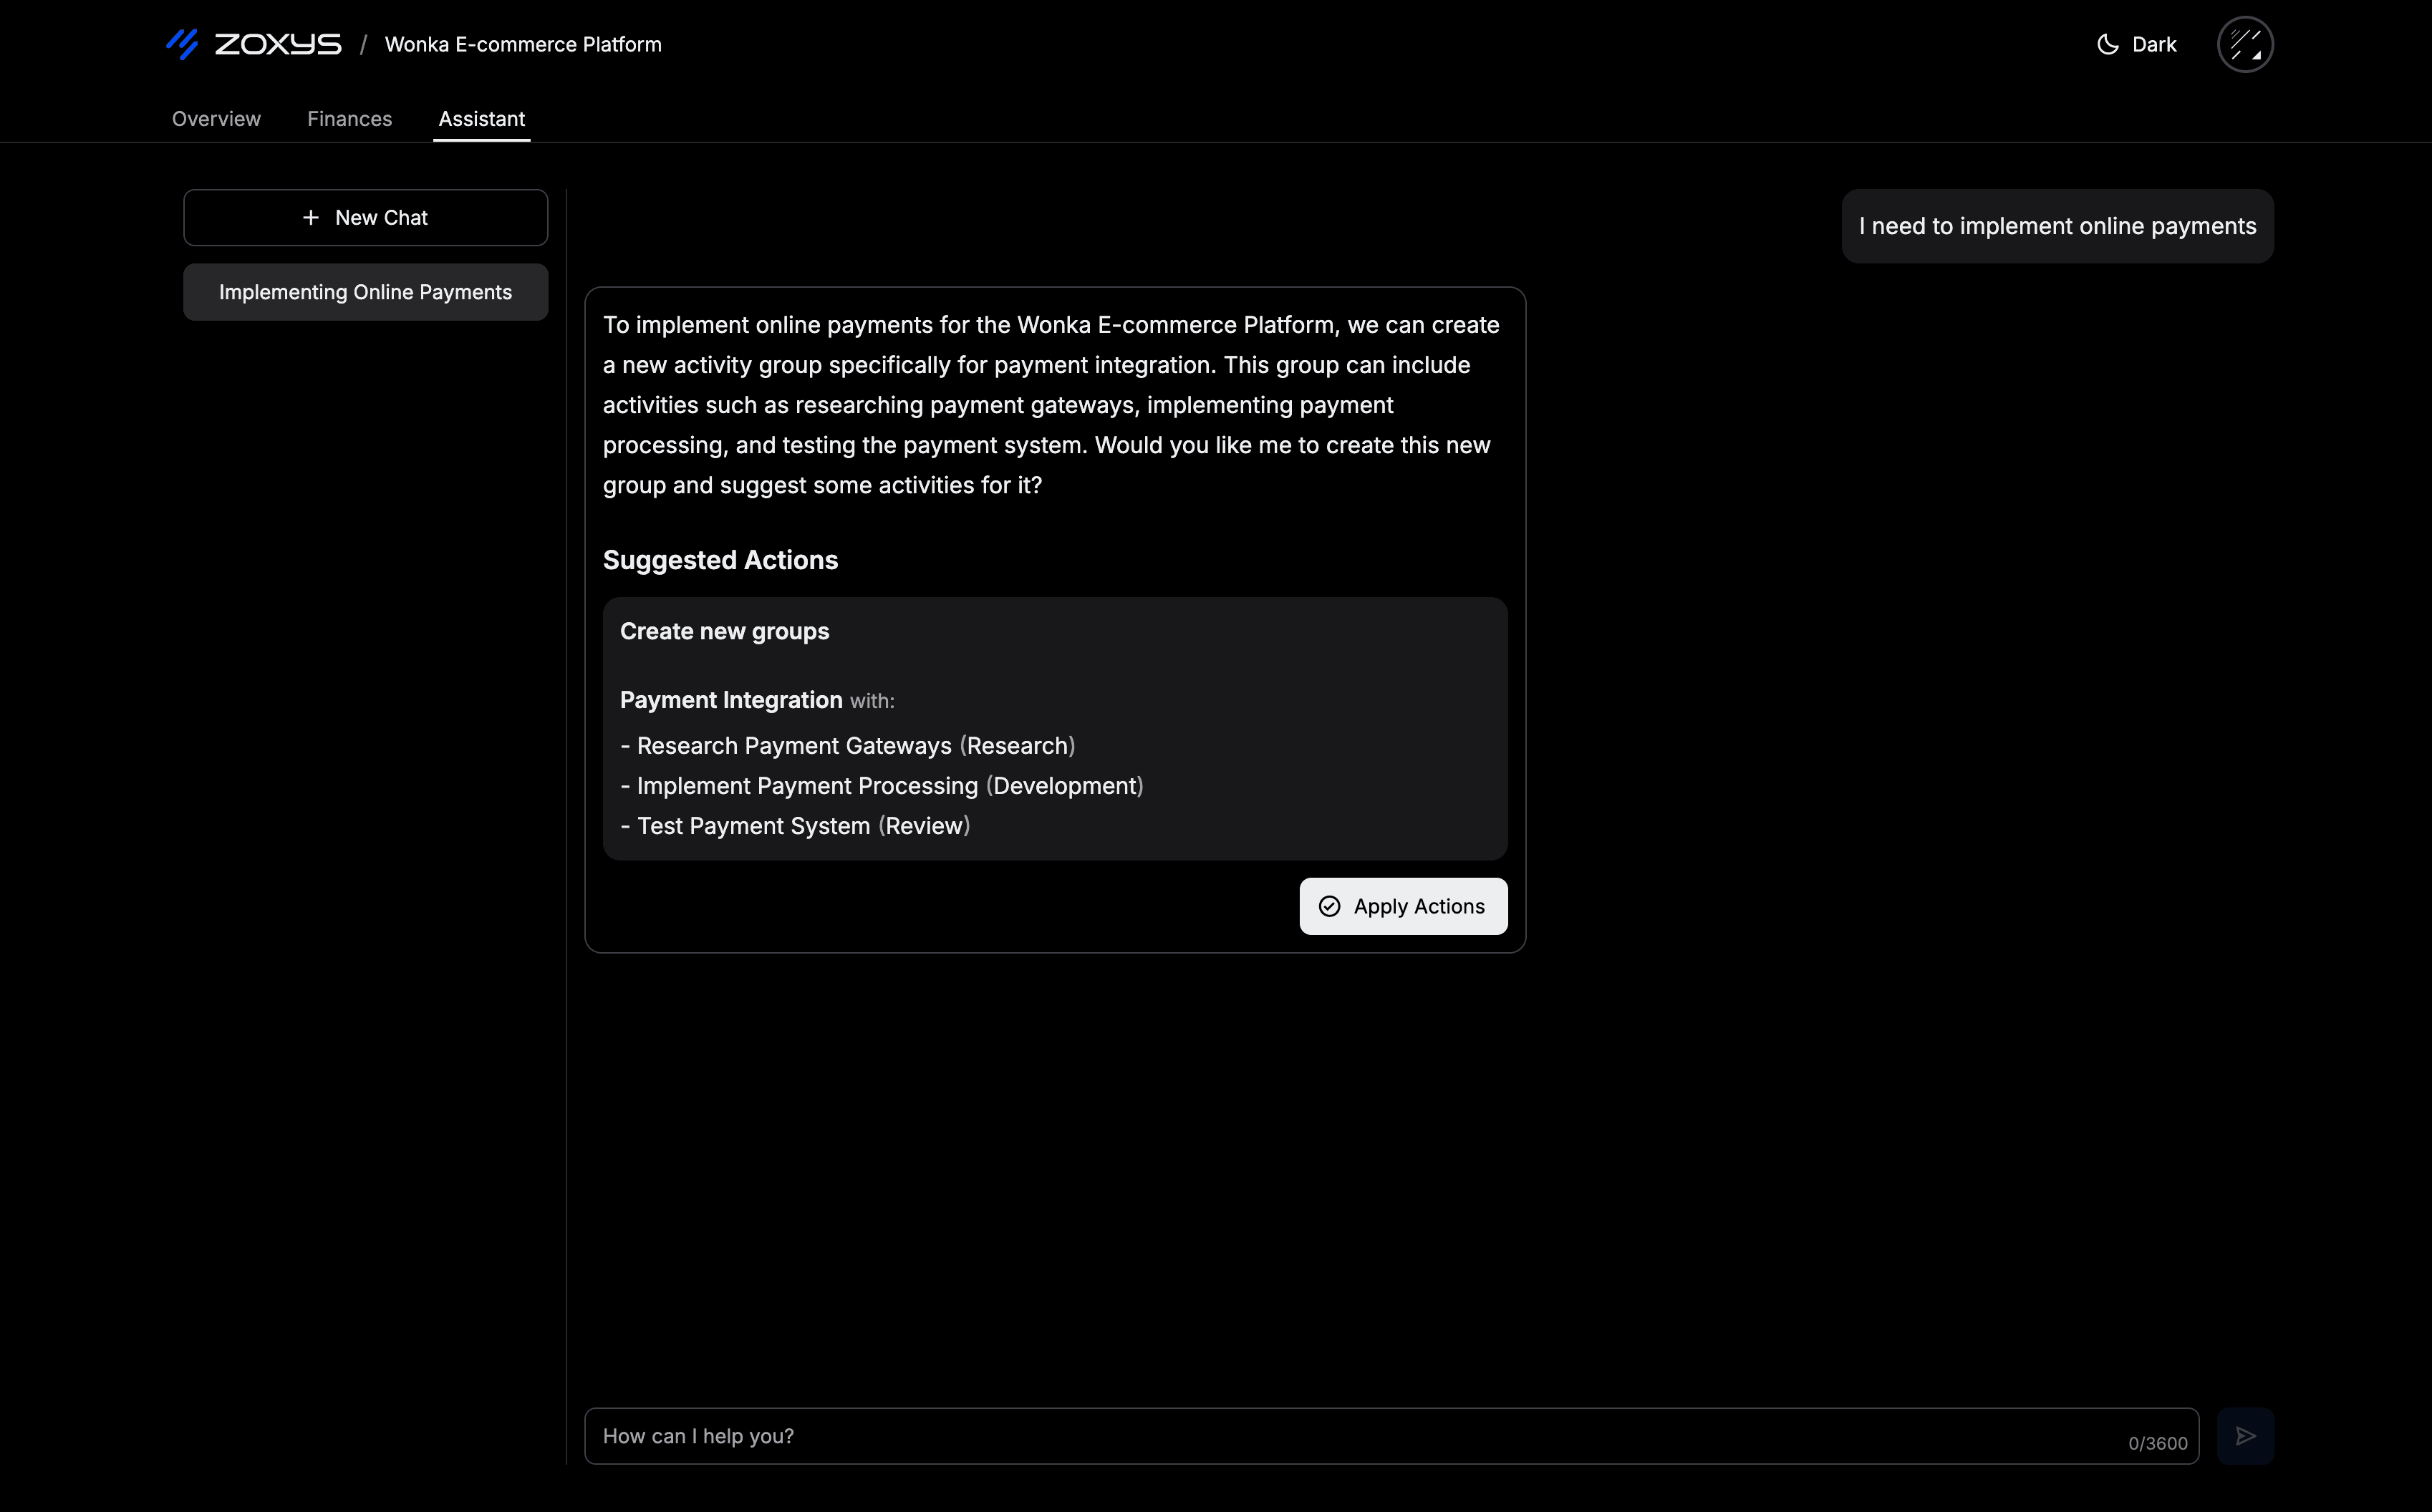Click the Research Payment Gateways activity line
The image size is (2432, 1512).
848,746
